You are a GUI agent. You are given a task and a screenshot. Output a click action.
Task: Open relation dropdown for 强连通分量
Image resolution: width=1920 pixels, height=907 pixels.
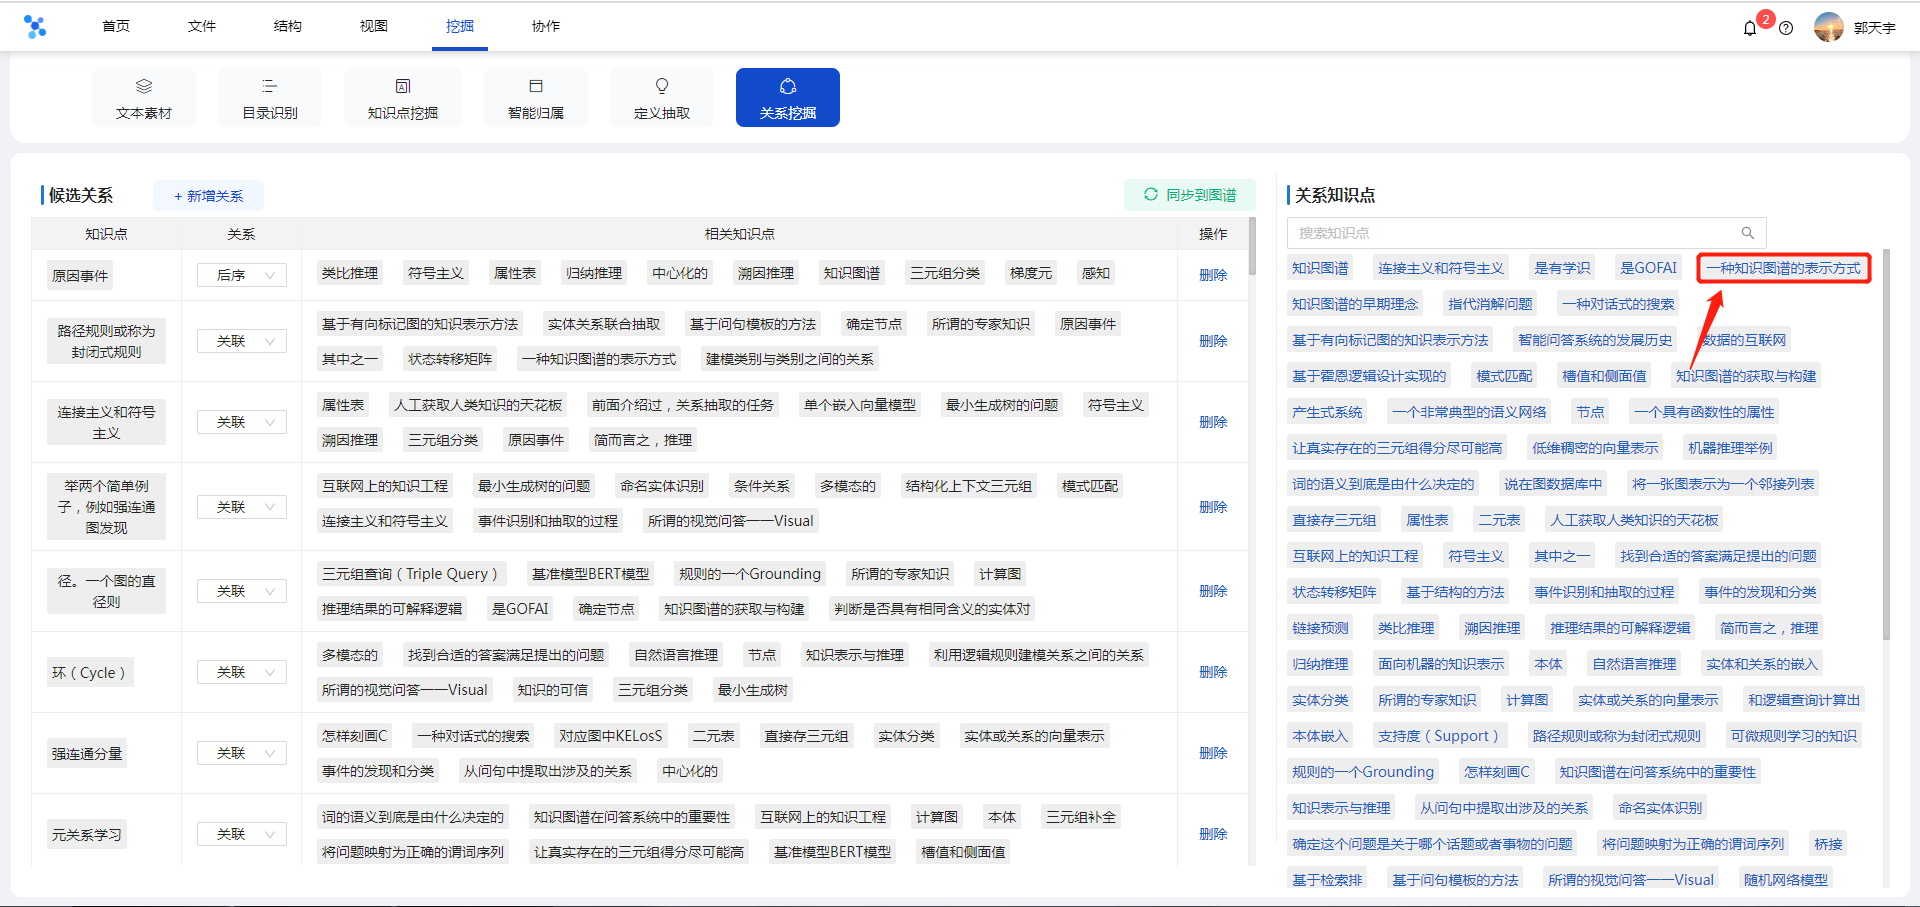click(242, 753)
